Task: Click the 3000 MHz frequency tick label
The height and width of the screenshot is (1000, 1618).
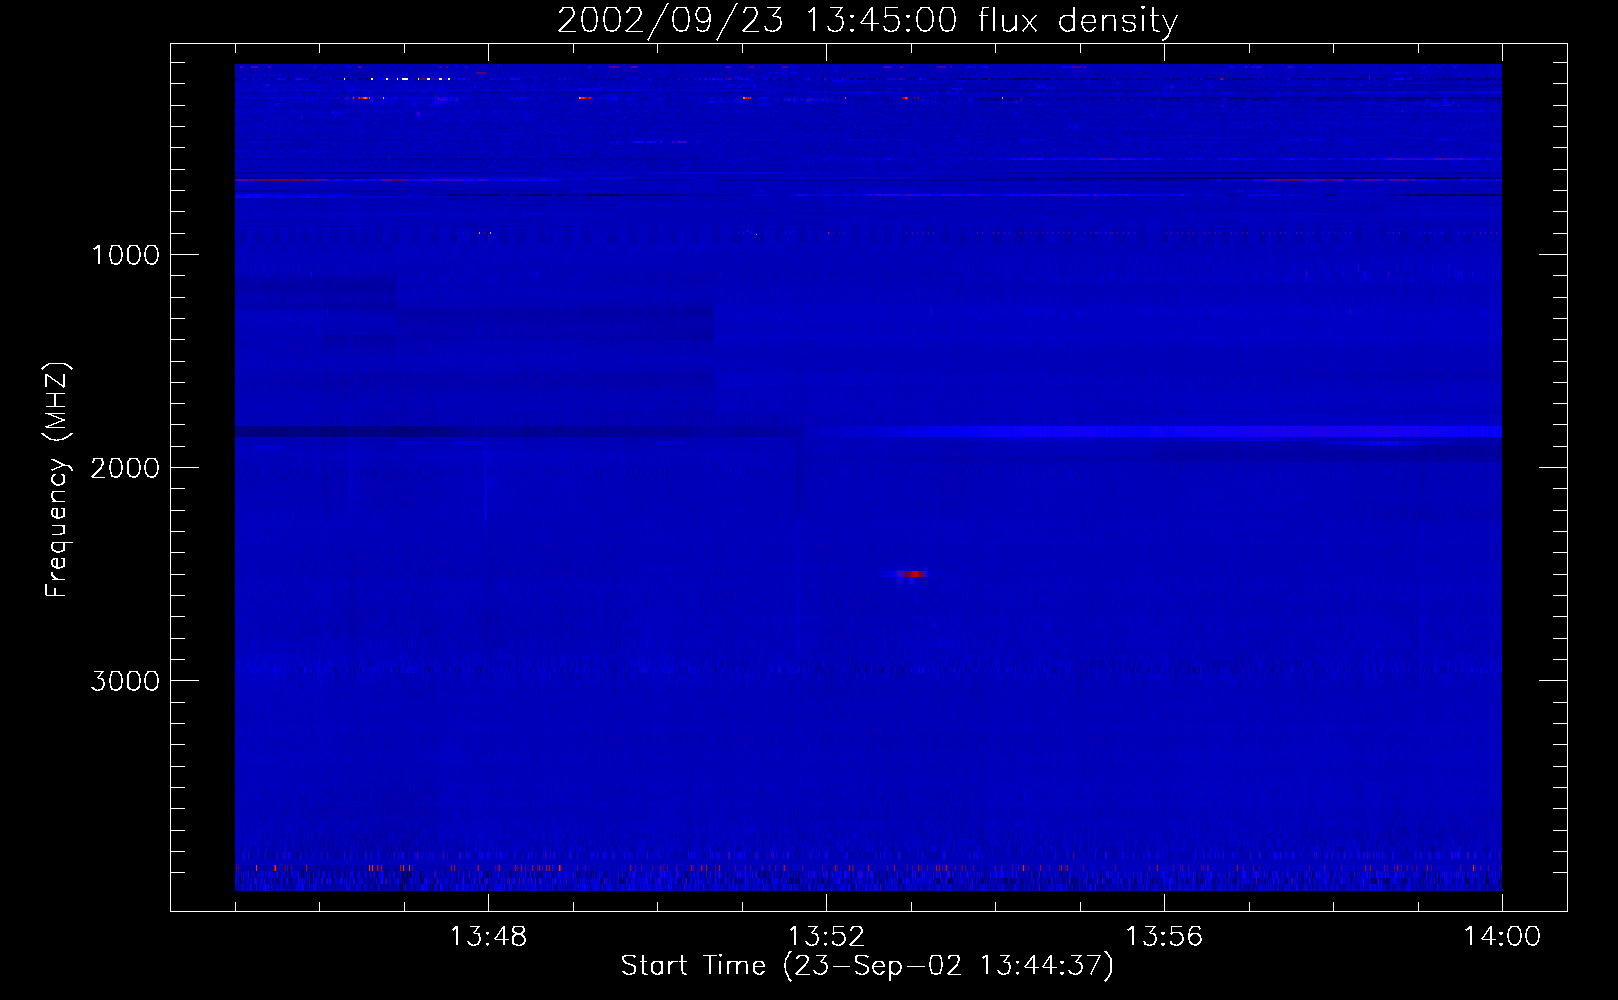Action: click(125, 681)
